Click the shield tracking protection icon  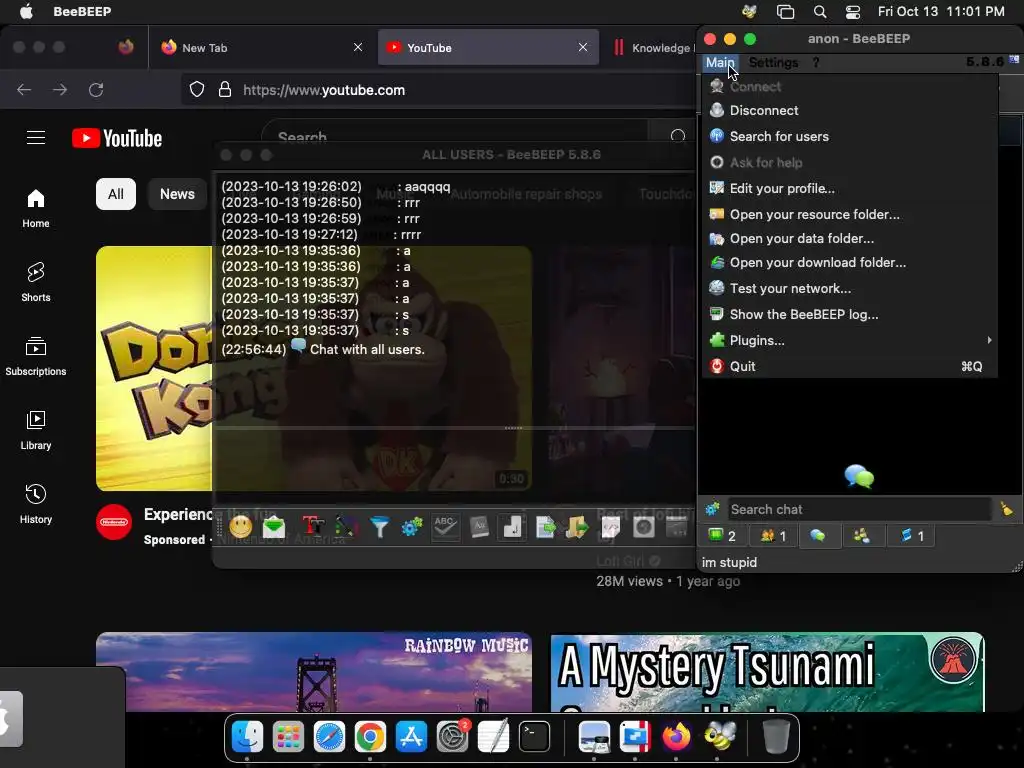197,89
